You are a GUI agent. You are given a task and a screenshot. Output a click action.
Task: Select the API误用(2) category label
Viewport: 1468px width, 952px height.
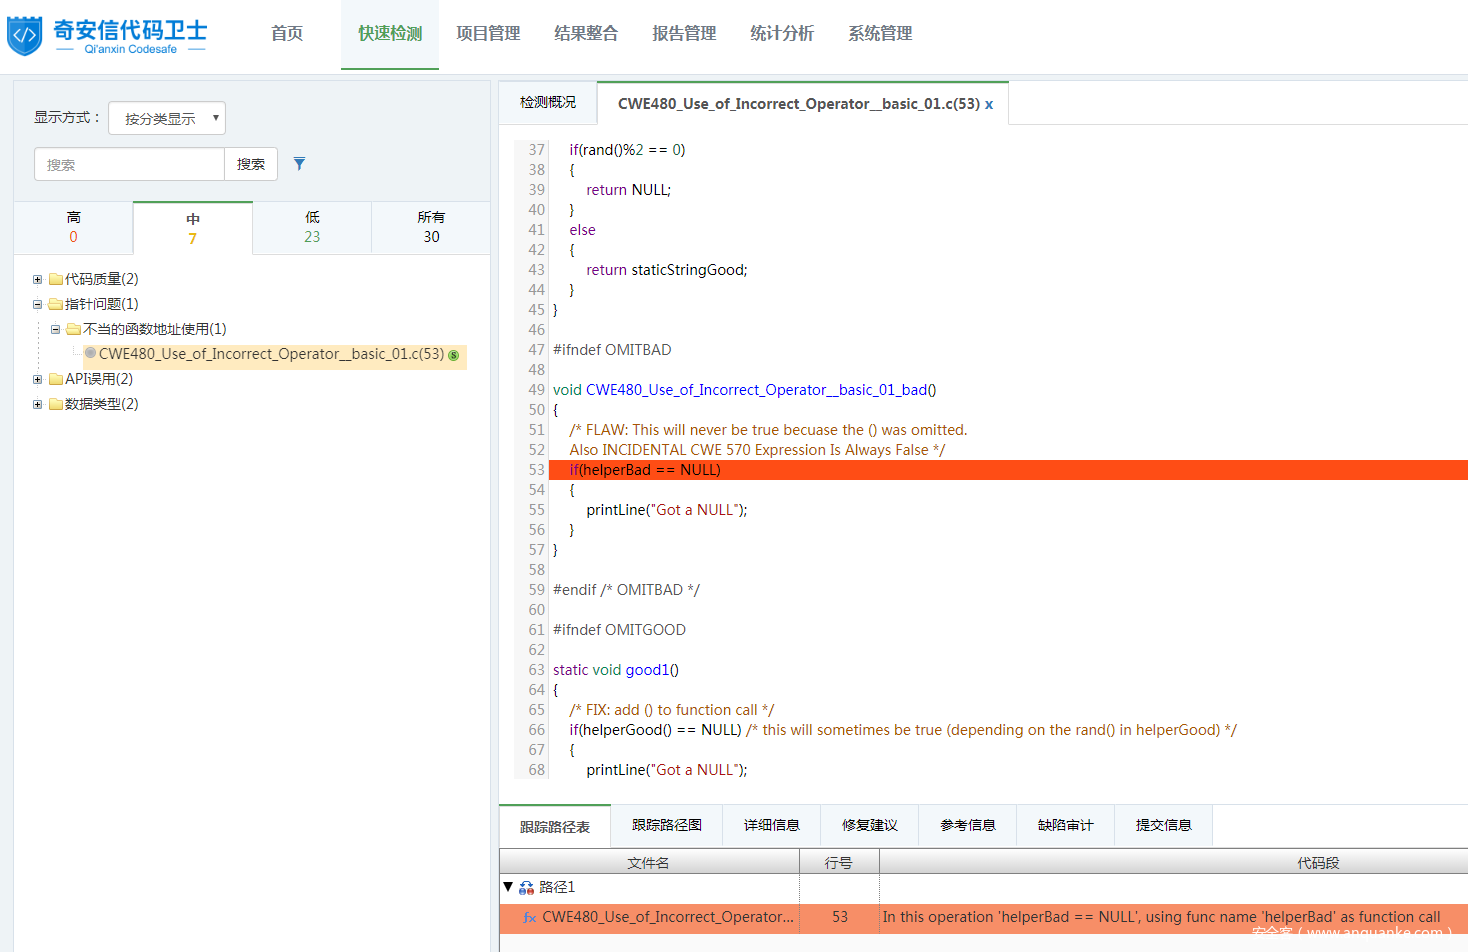tap(99, 379)
